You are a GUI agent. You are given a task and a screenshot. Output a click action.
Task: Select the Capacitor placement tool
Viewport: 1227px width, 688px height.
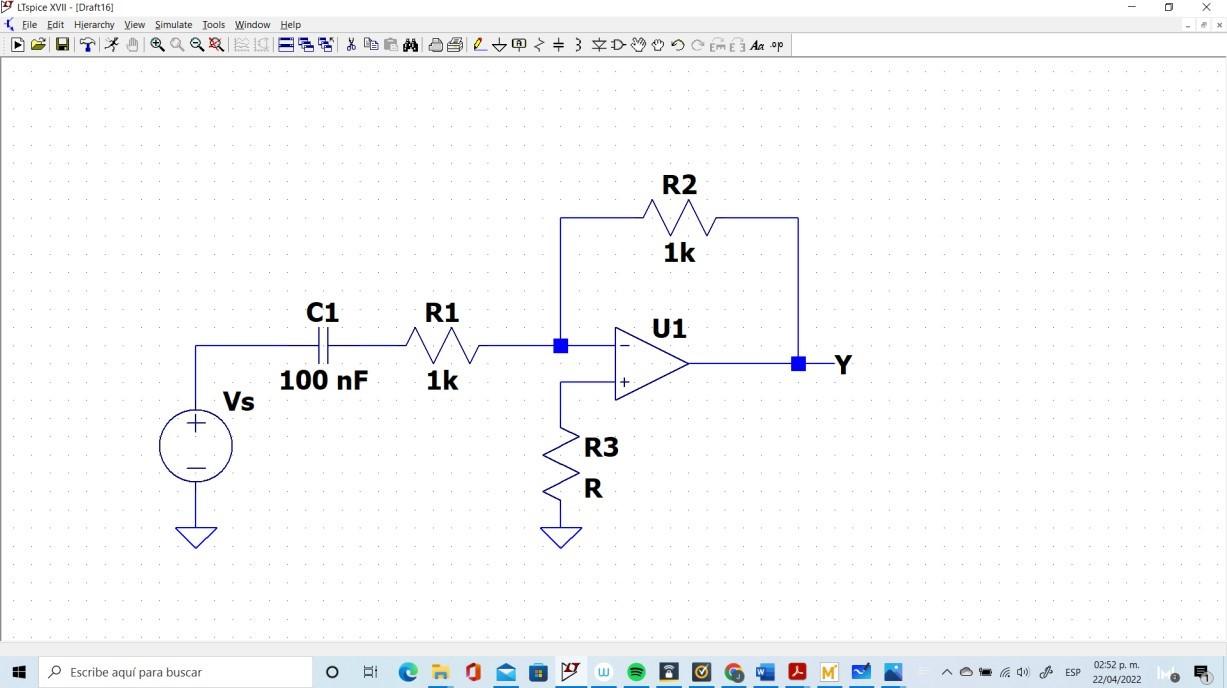(x=559, y=44)
